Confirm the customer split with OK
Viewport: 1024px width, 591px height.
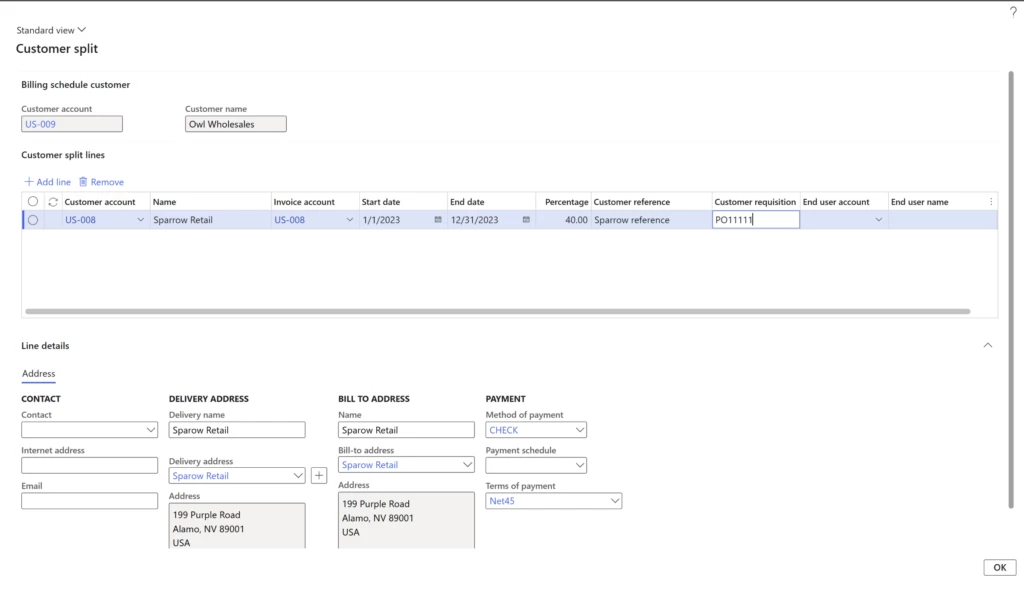(x=999, y=566)
